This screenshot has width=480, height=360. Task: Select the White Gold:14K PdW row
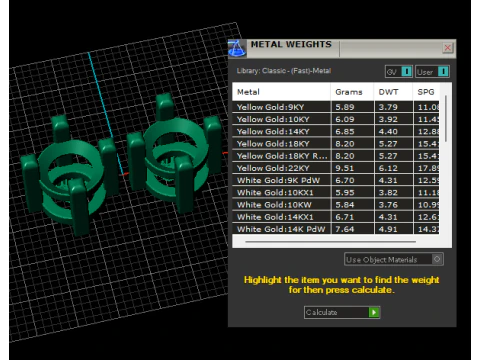point(336,229)
